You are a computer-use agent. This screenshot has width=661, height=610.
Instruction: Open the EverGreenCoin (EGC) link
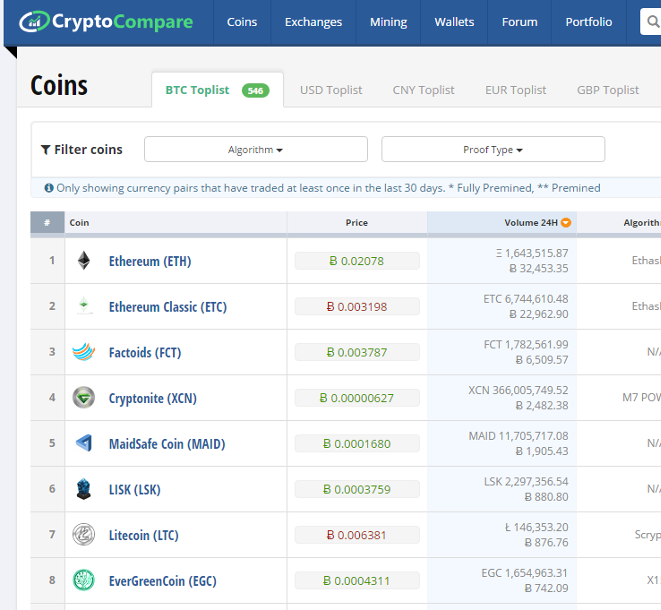click(163, 581)
